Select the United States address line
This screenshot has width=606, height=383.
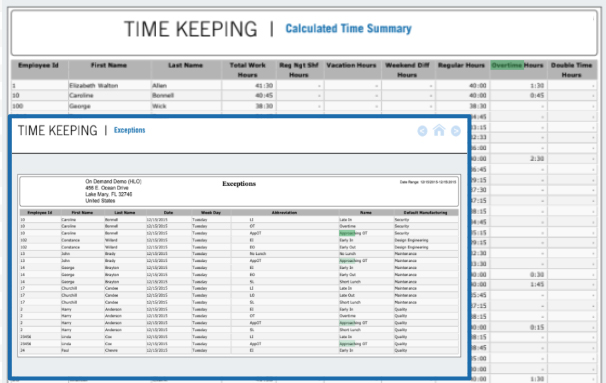click(100, 201)
